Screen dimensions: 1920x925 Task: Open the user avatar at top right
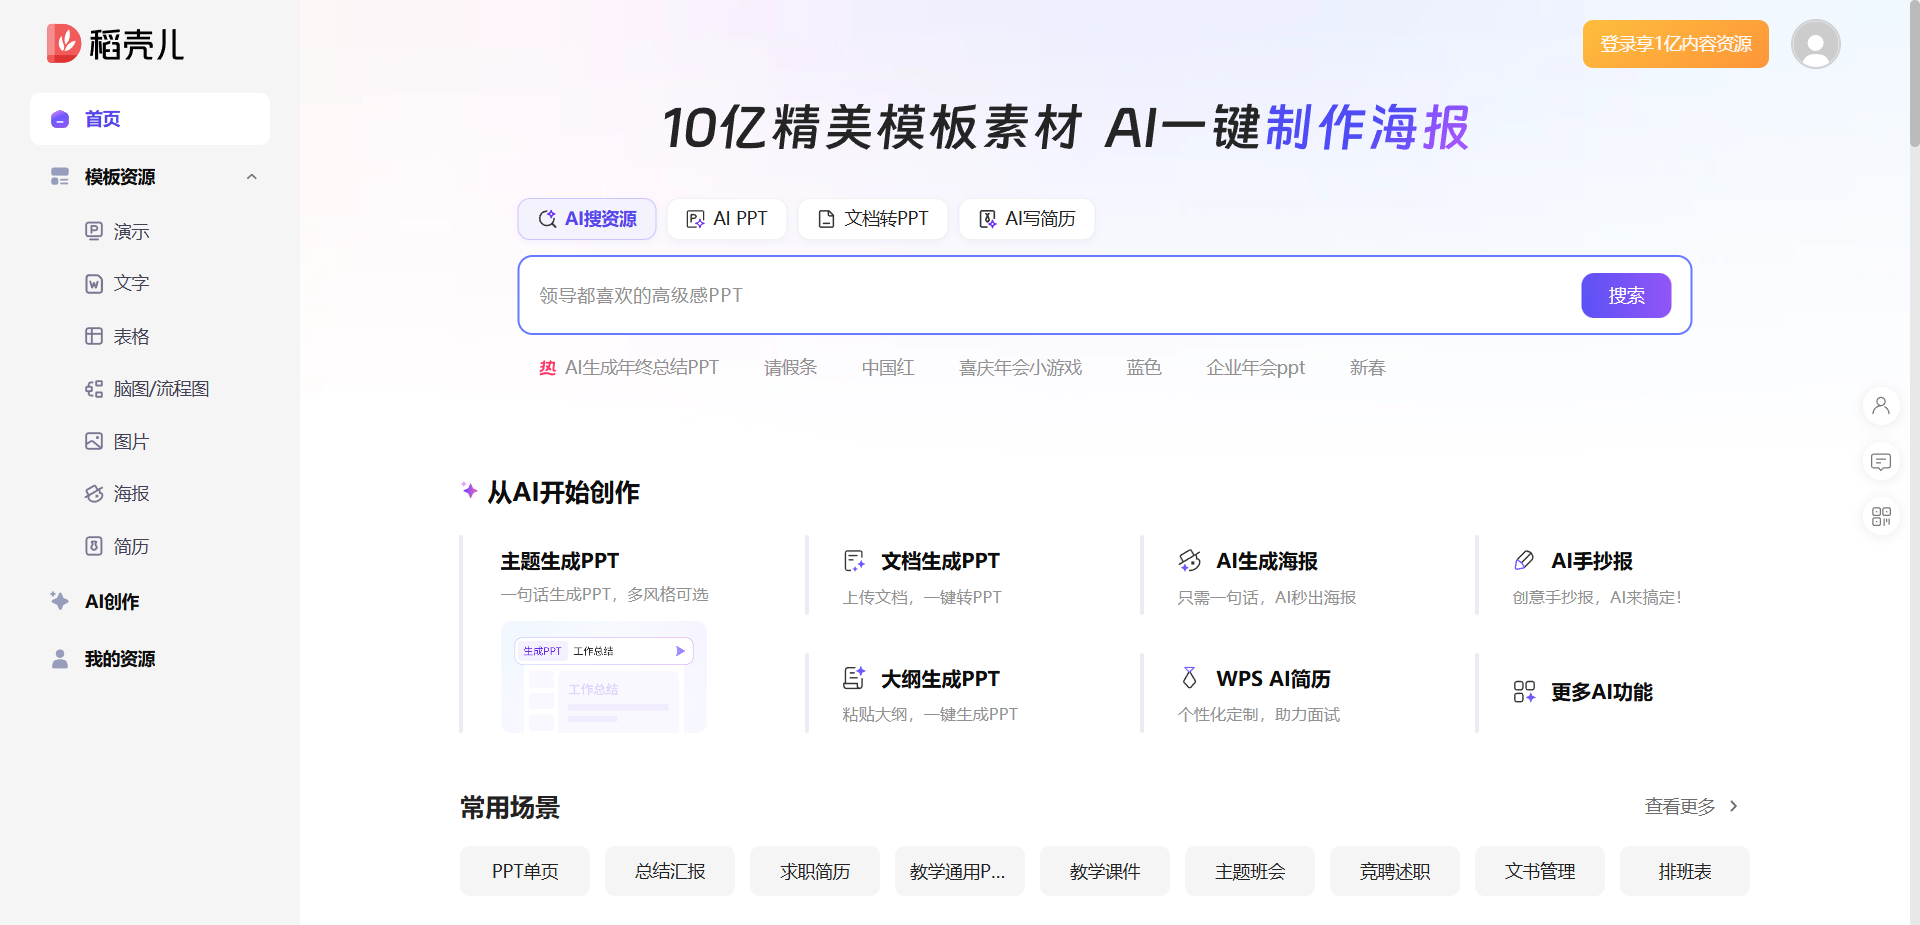click(x=1815, y=44)
